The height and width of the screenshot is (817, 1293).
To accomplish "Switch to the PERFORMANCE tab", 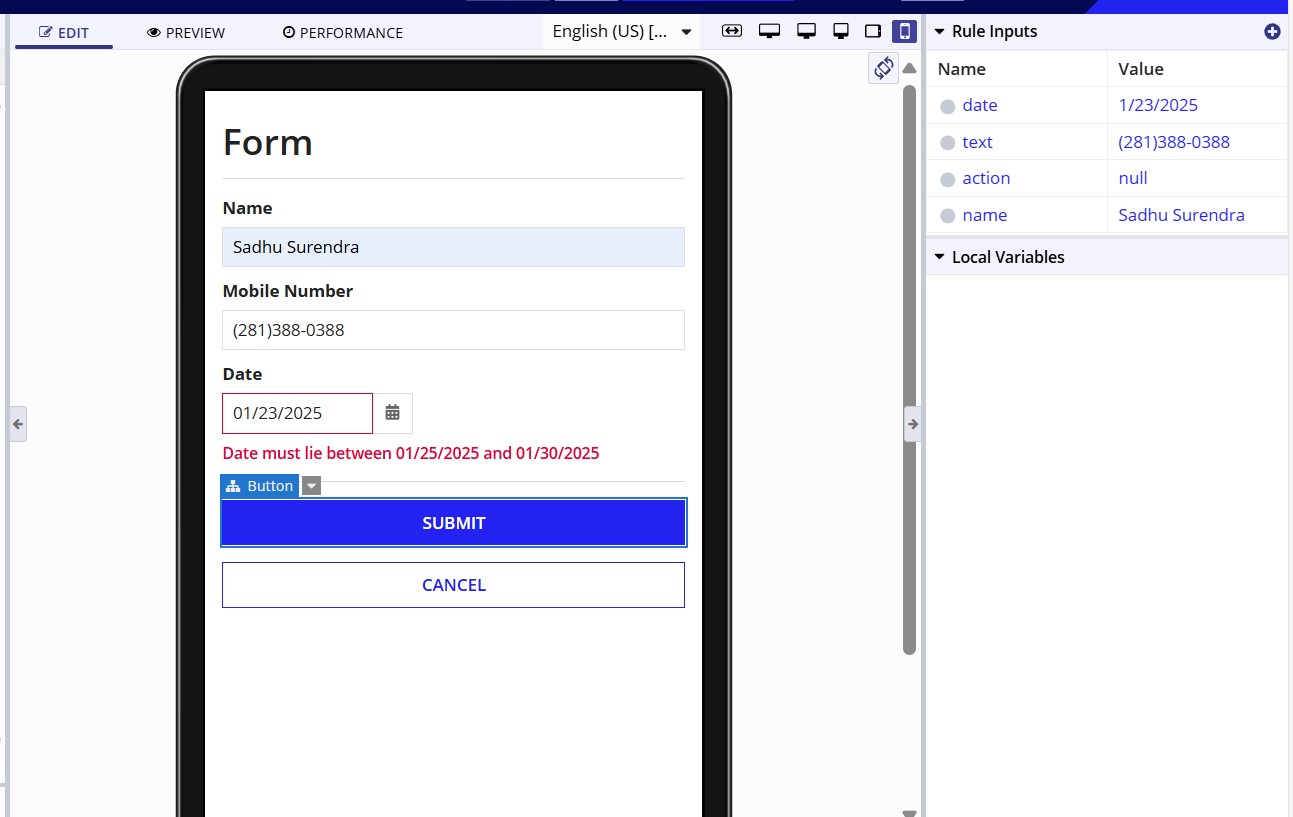I will pos(343,32).
